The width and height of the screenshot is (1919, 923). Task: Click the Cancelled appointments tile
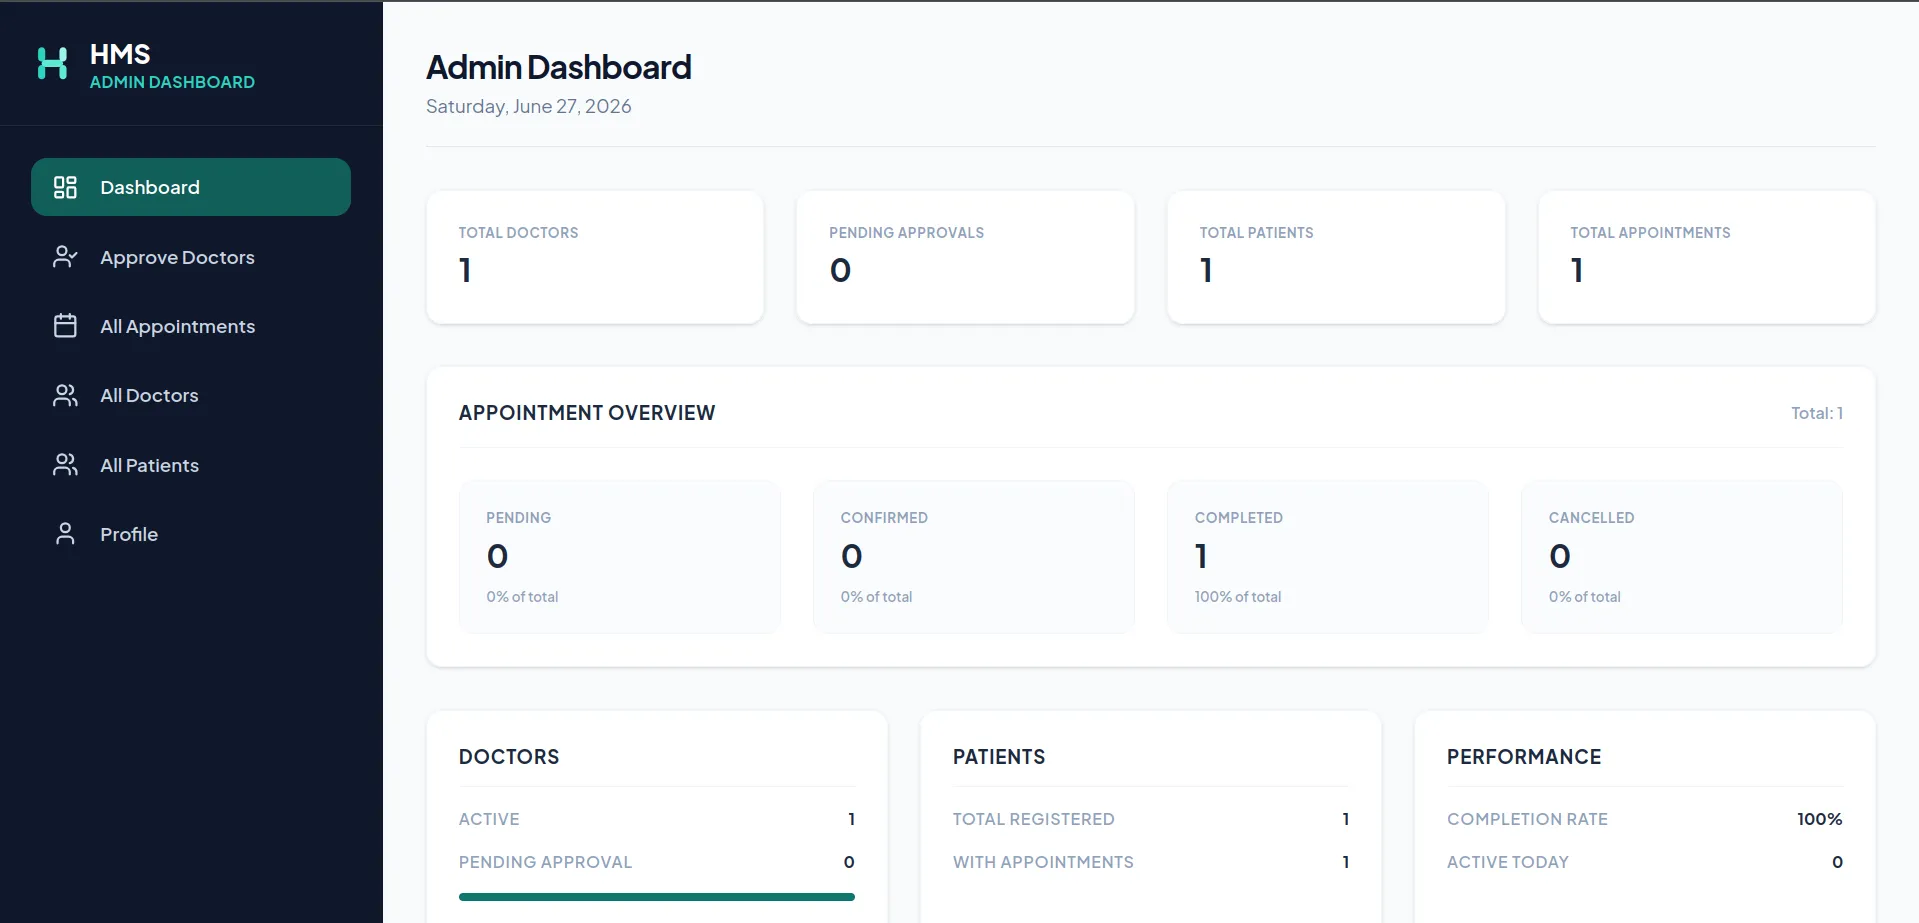(x=1682, y=557)
